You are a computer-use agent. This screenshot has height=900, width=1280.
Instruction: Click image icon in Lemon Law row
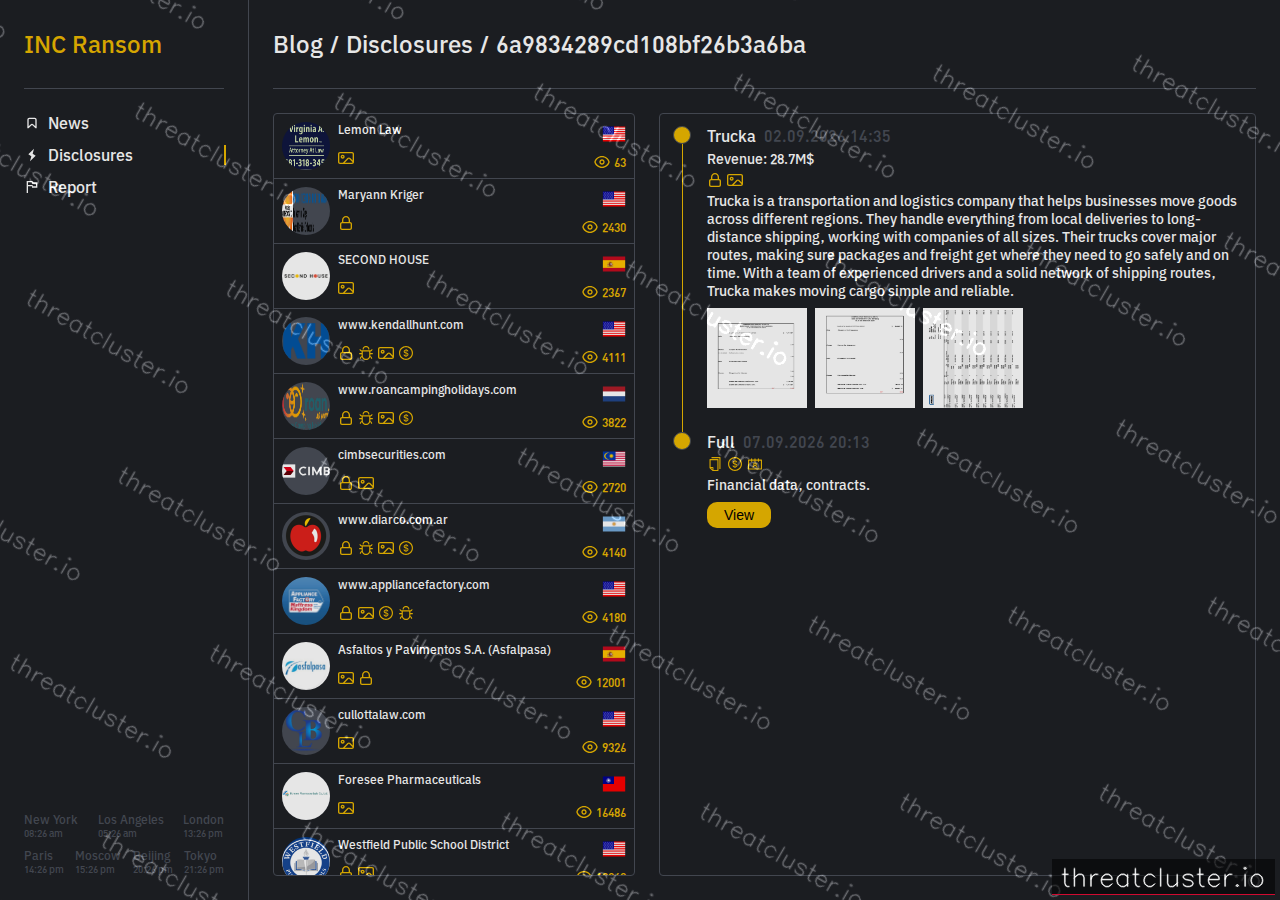click(346, 158)
